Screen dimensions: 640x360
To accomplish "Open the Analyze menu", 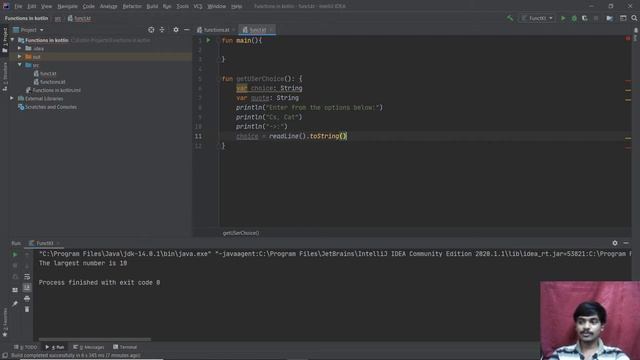I will (109, 6).
